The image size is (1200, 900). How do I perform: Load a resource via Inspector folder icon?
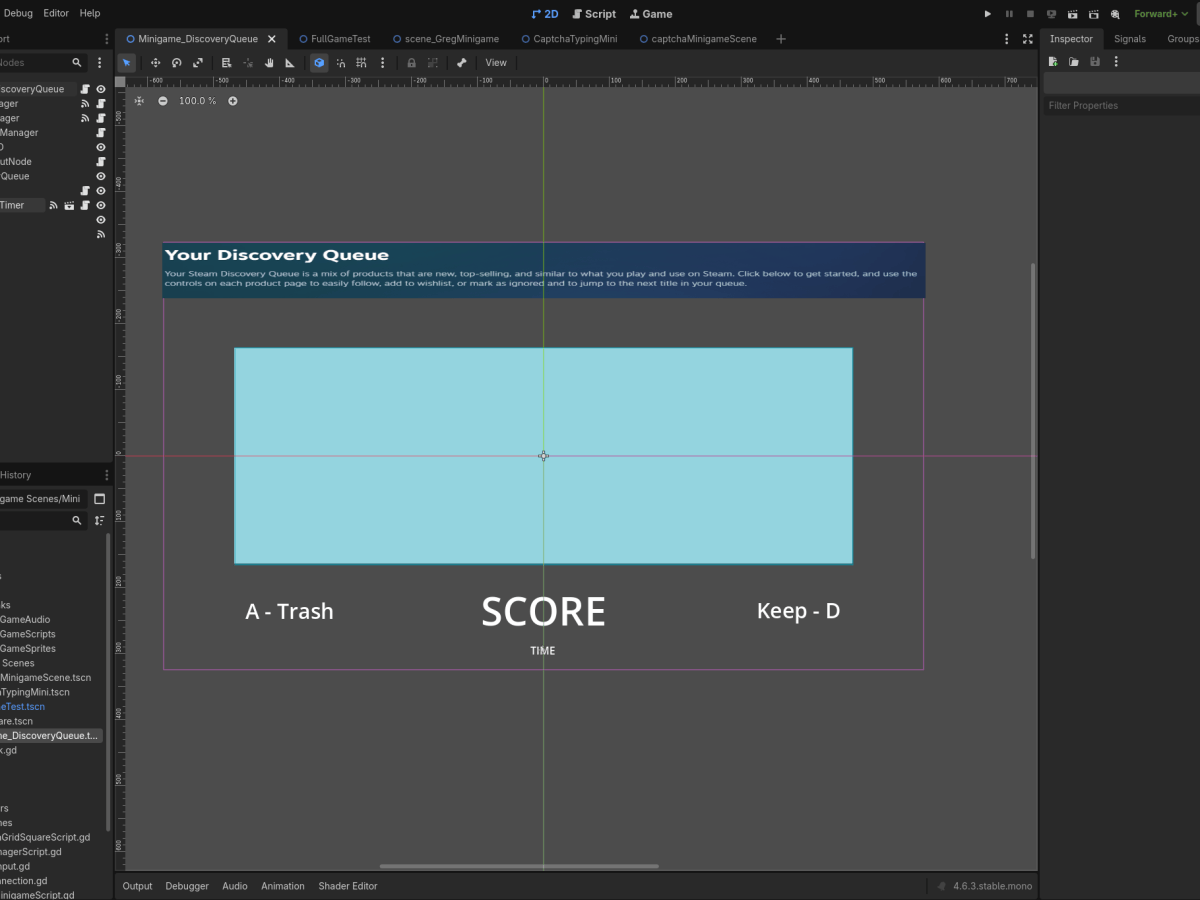(x=1074, y=62)
